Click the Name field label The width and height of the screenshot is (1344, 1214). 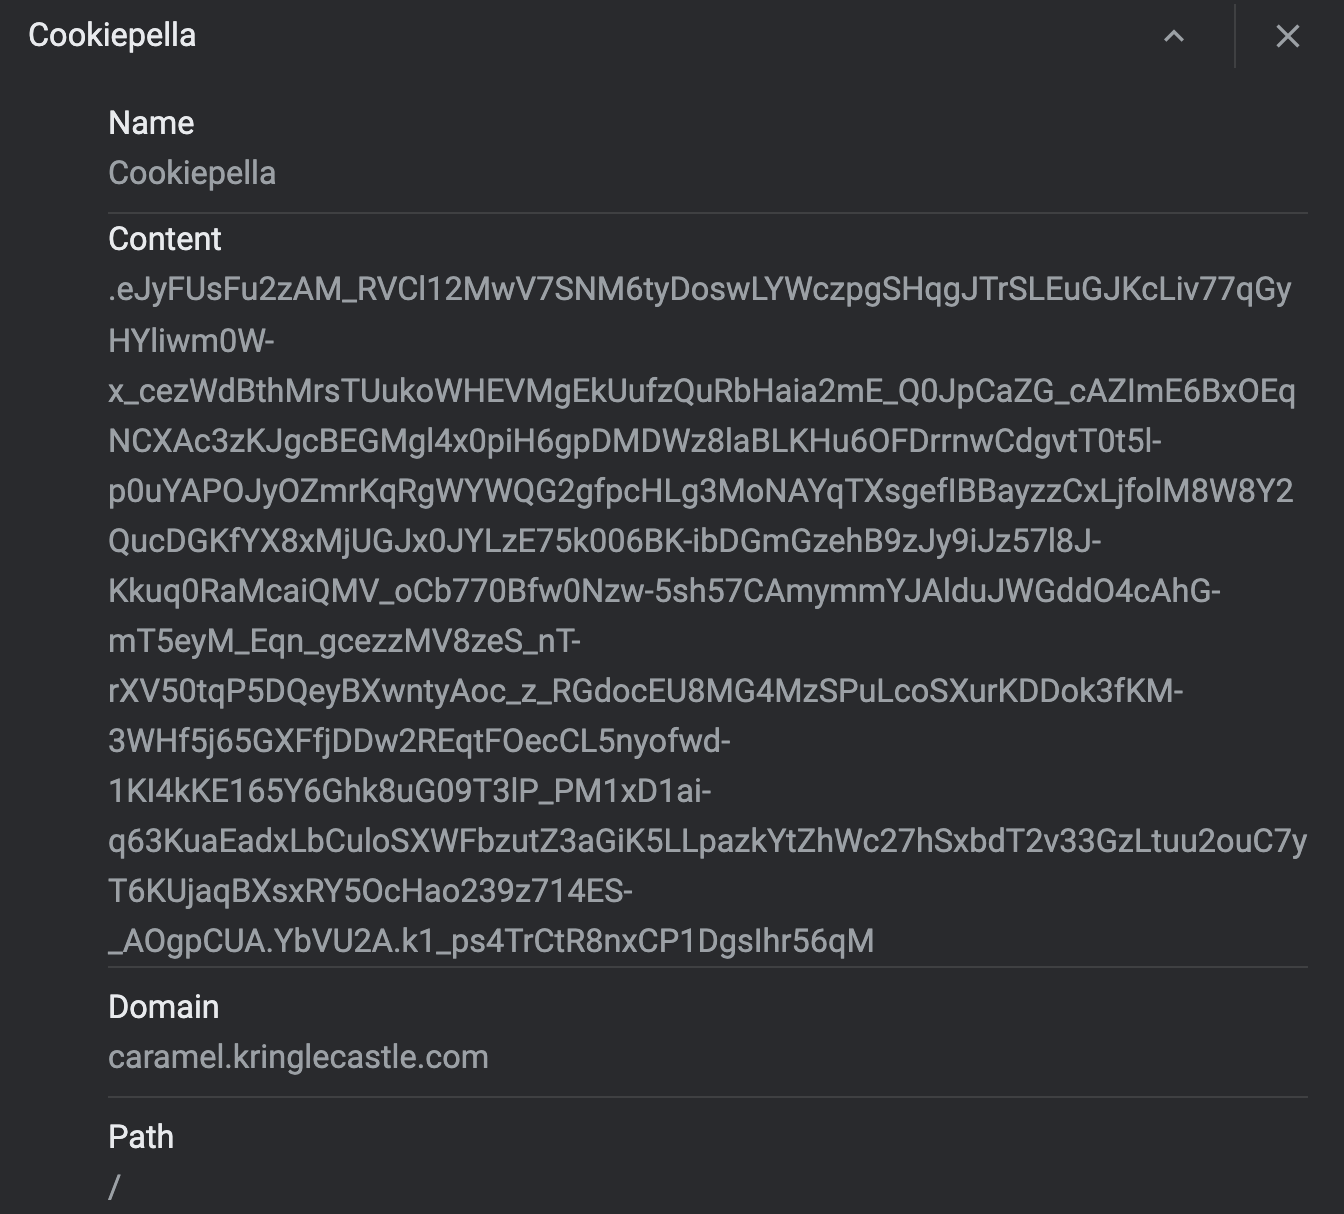(151, 123)
